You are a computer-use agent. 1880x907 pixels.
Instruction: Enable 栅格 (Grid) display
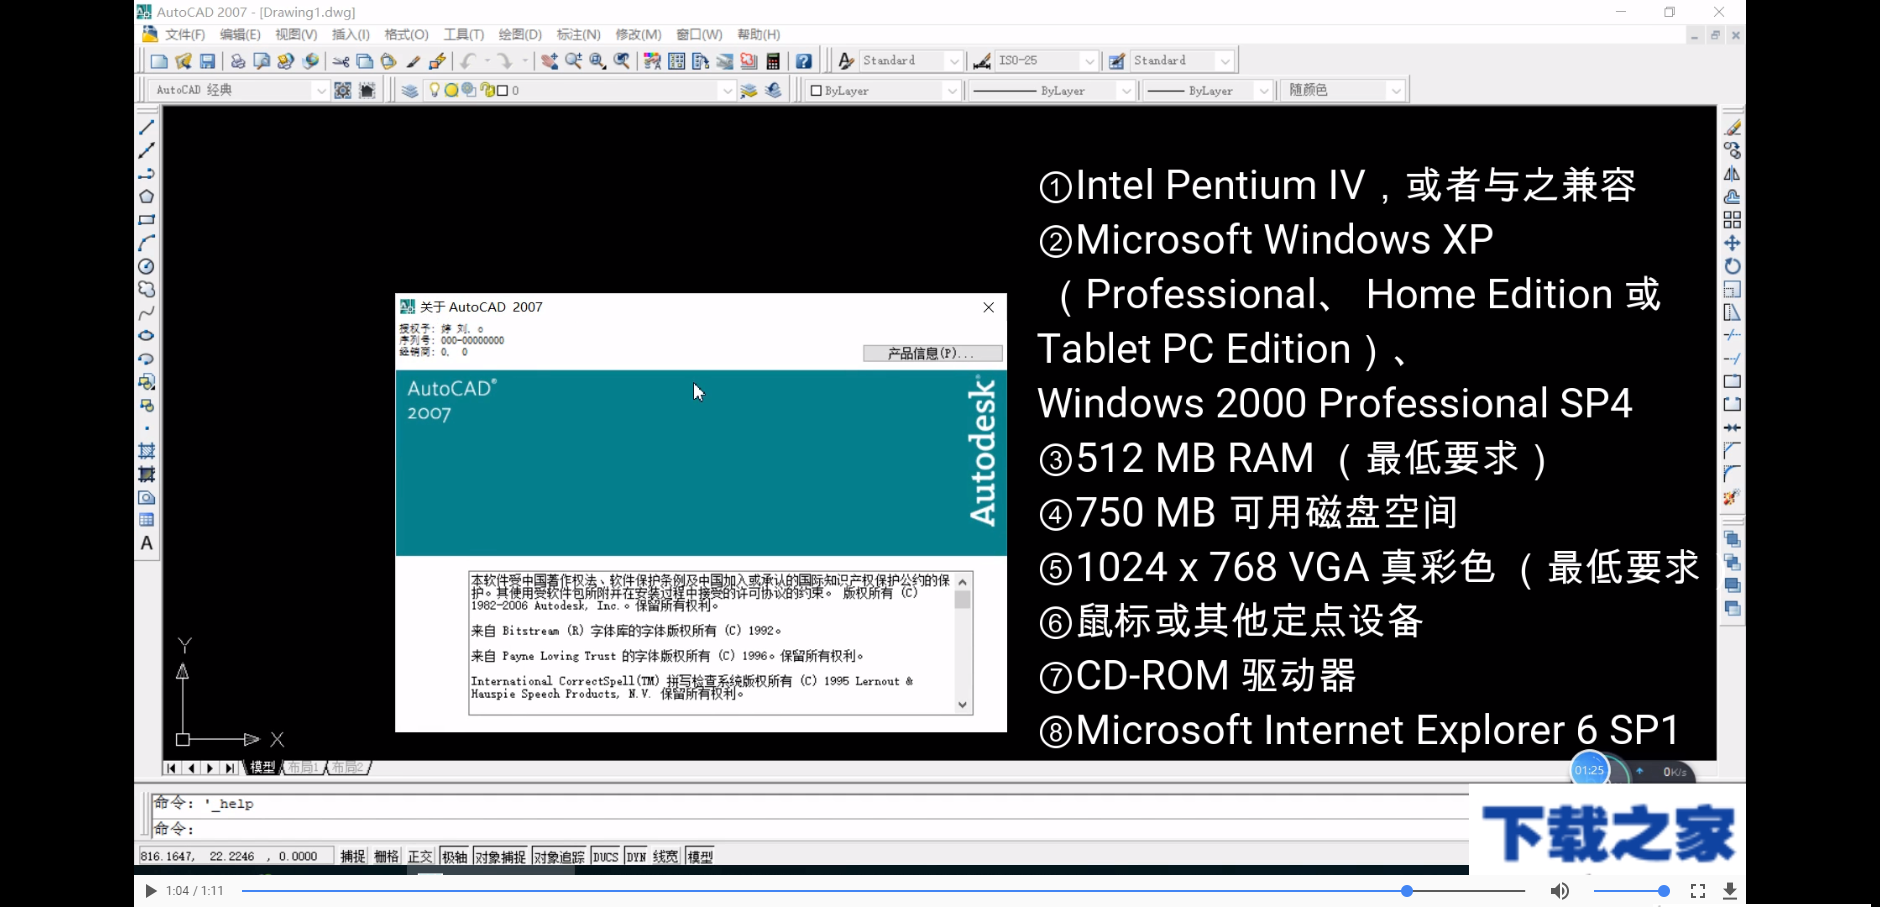coord(387,856)
